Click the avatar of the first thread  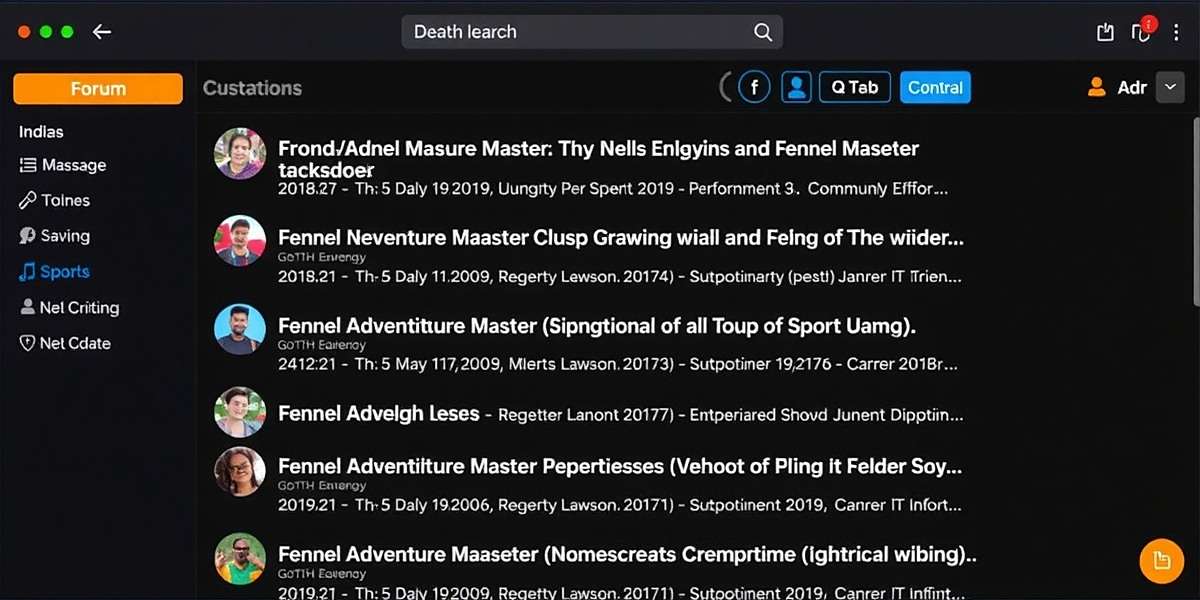pos(239,154)
